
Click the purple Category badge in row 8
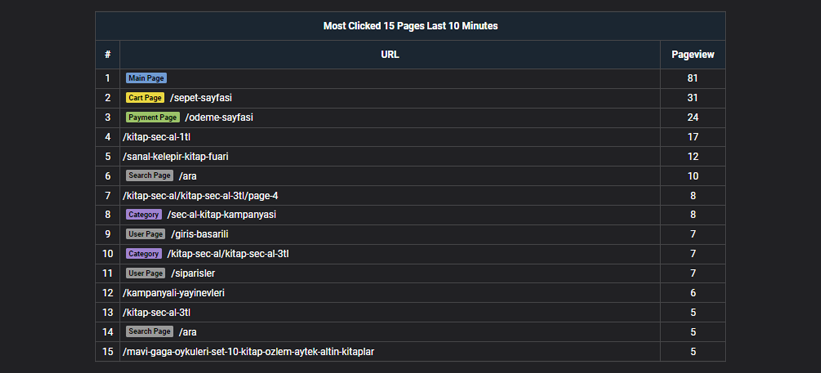click(144, 215)
